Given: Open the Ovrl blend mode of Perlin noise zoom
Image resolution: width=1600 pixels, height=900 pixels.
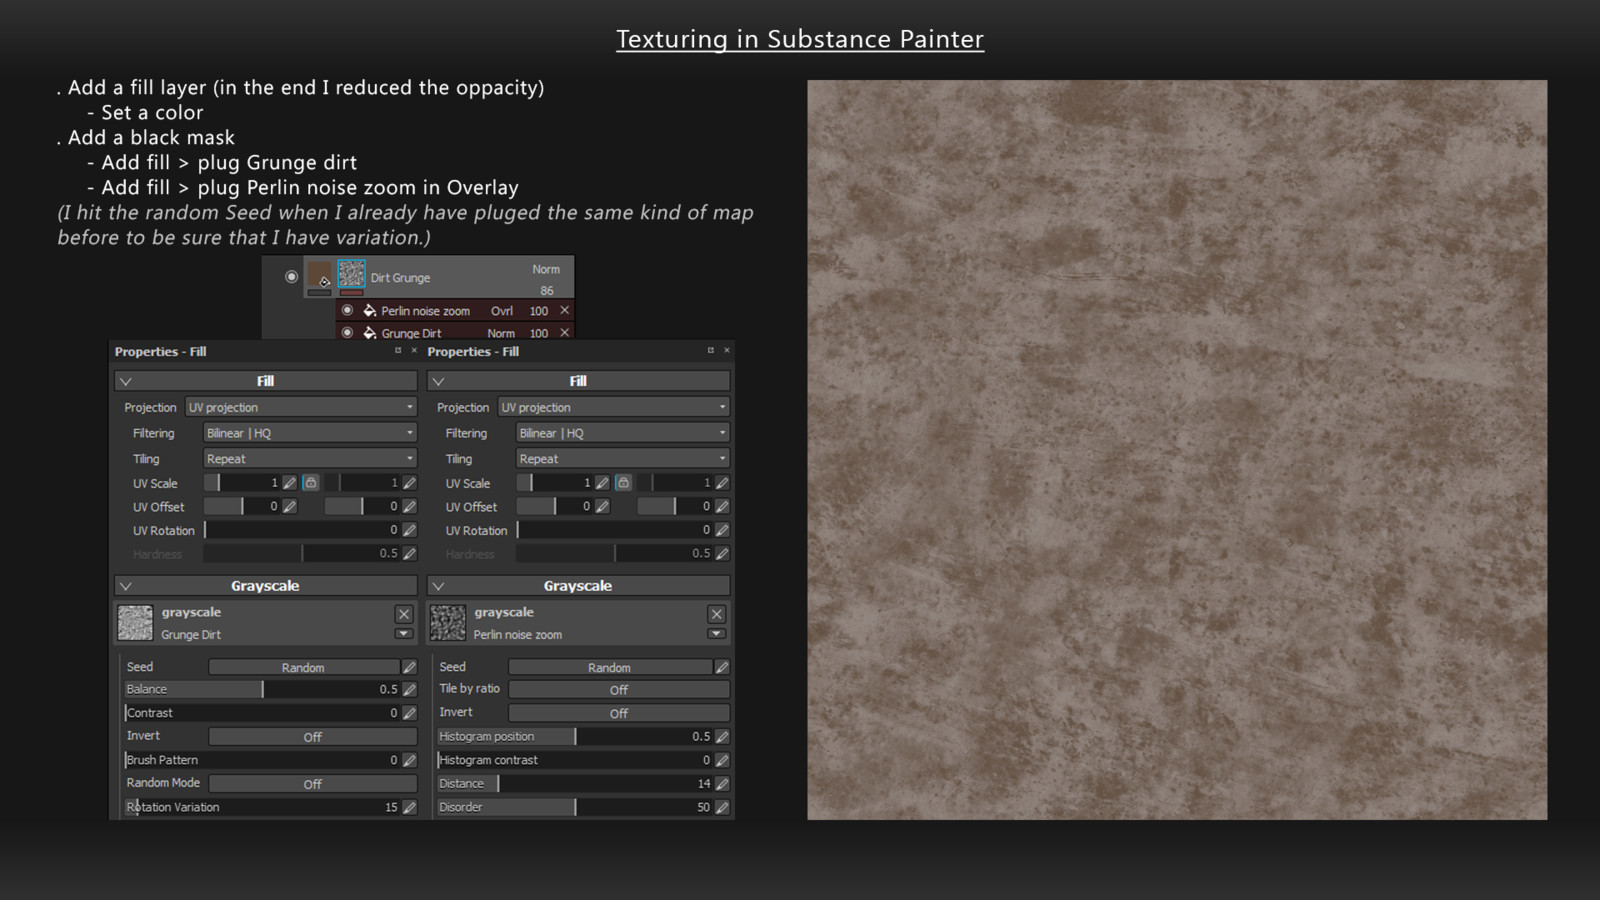Looking at the screenshot, I should pyautogui.click(x=502, y=311).
